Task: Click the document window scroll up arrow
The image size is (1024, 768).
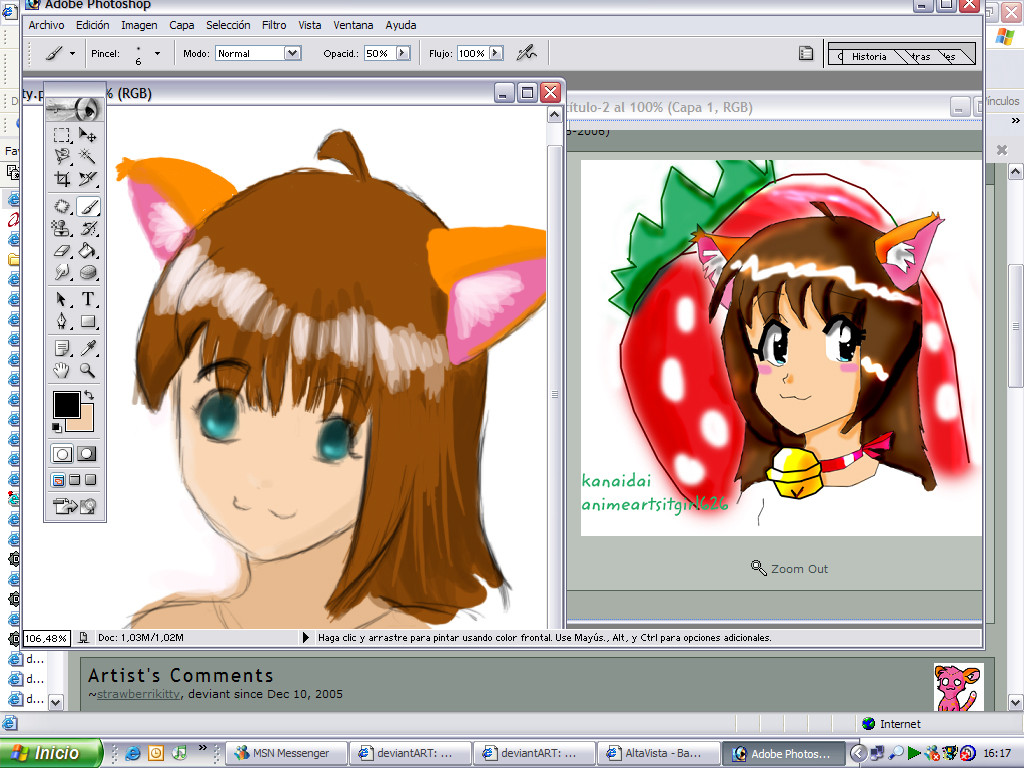Action: tap(554, 115)
